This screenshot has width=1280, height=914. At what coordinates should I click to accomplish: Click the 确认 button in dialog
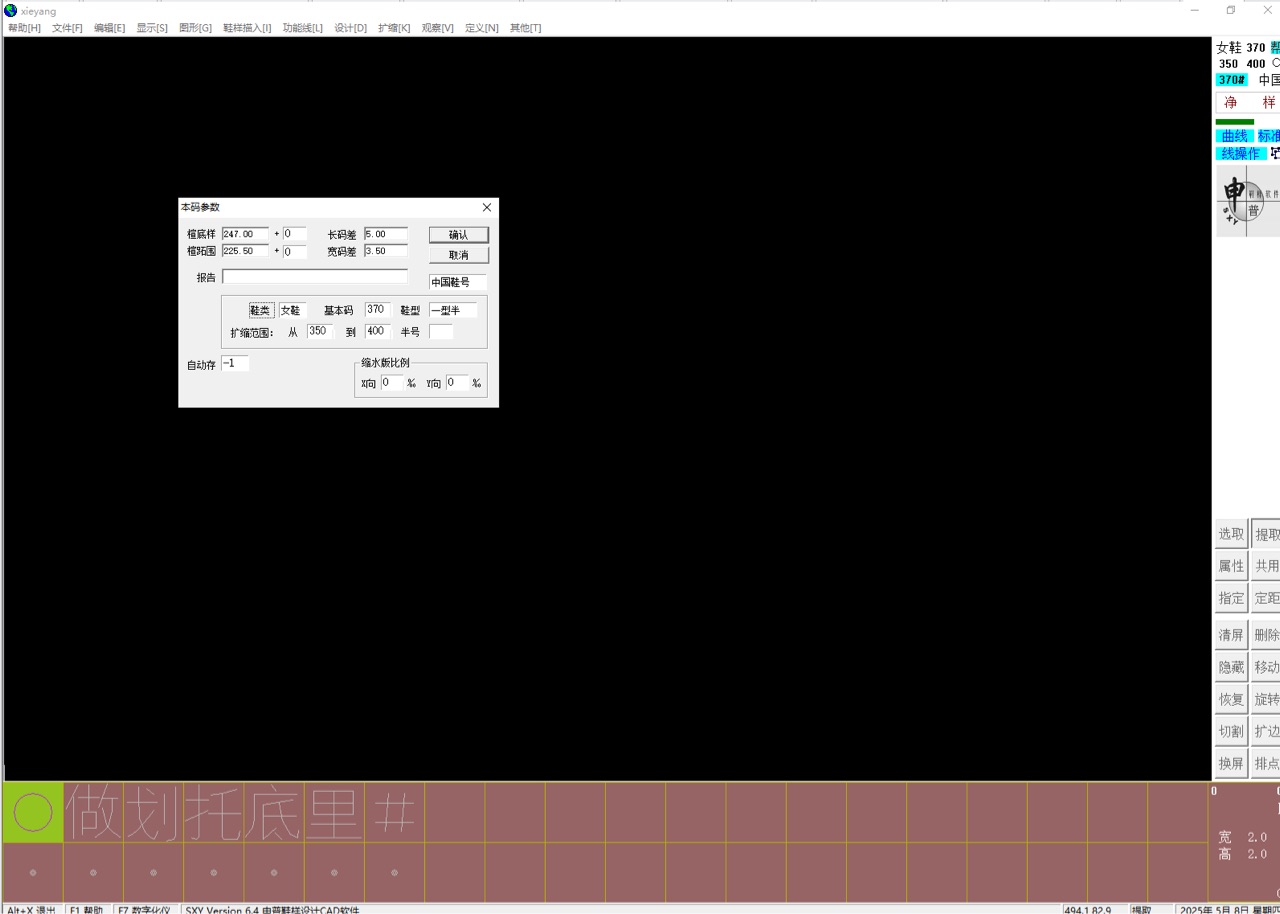(x=459, y=235)
